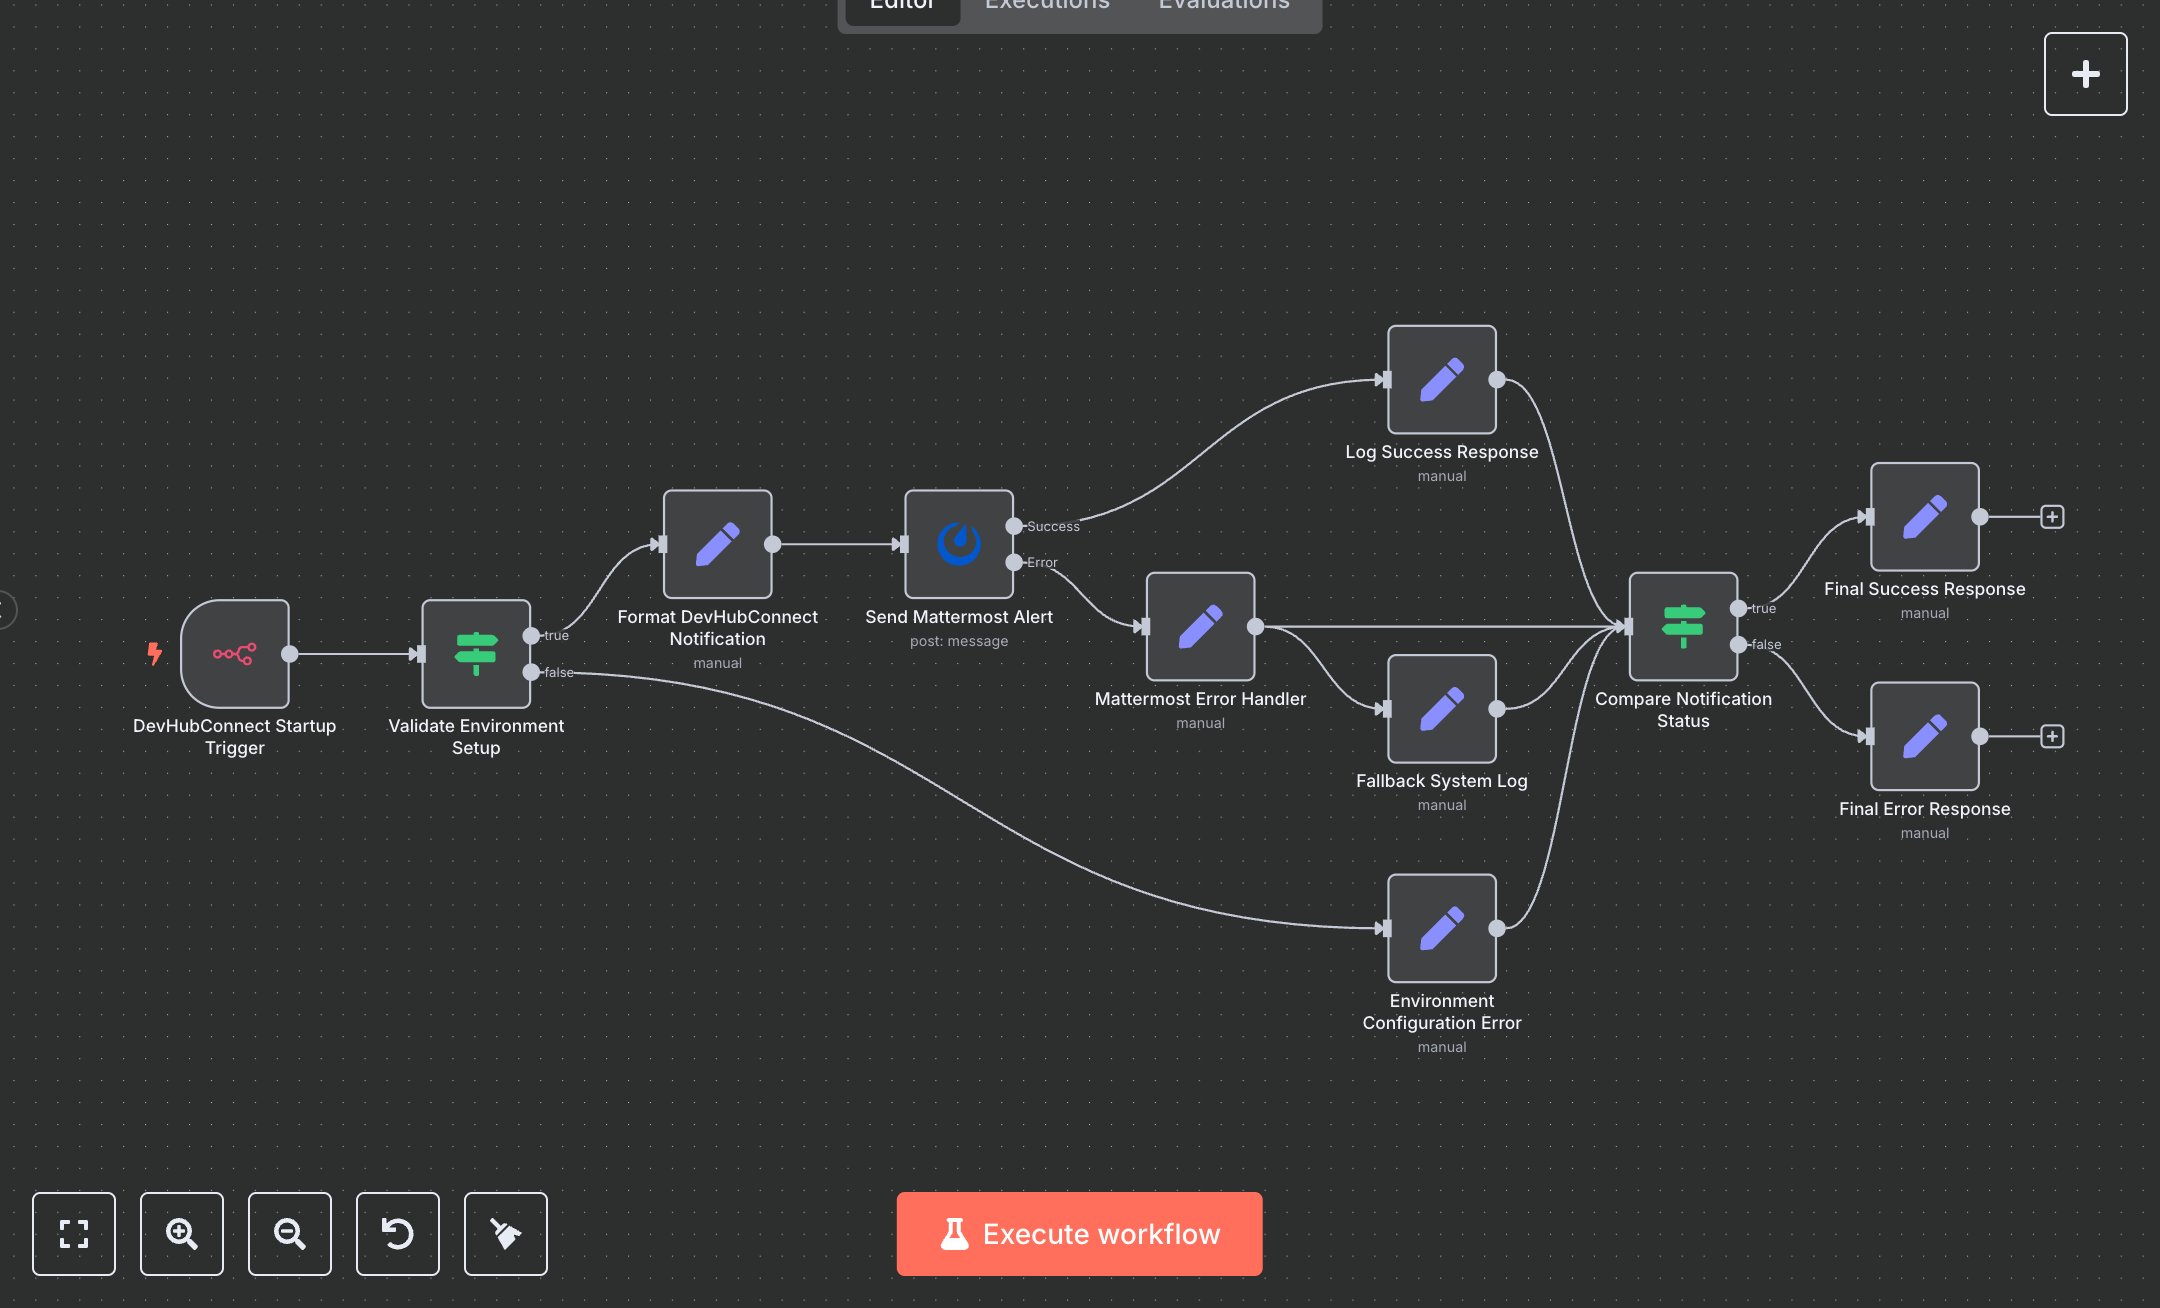Zoom in on the workflow canvas
Viewport: 2160px width, 1308px height.
pyautogui.click(x=181, y=1234)
